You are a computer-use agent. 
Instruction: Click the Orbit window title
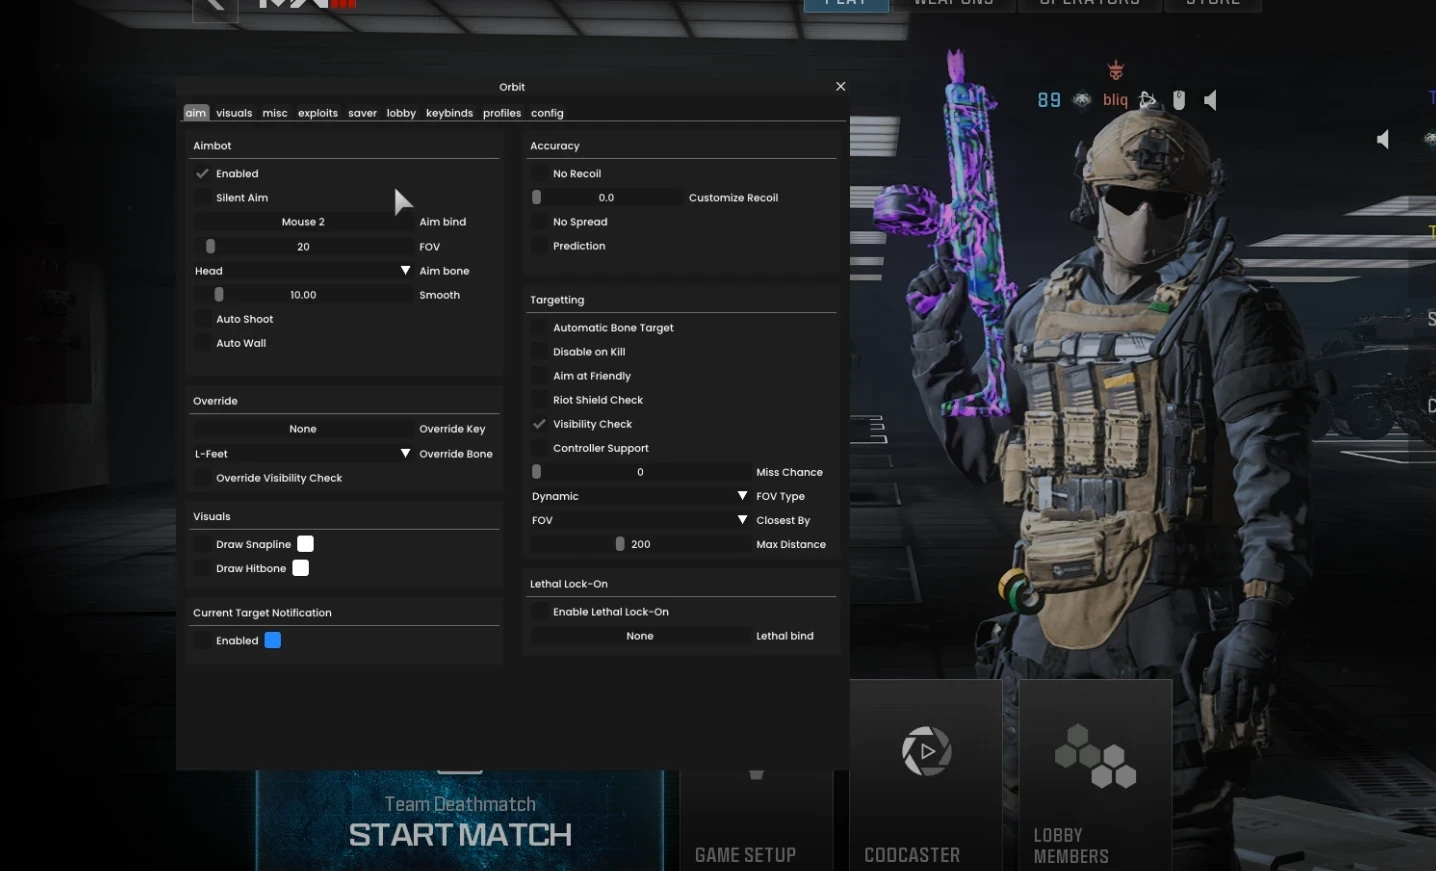point(512,87)
